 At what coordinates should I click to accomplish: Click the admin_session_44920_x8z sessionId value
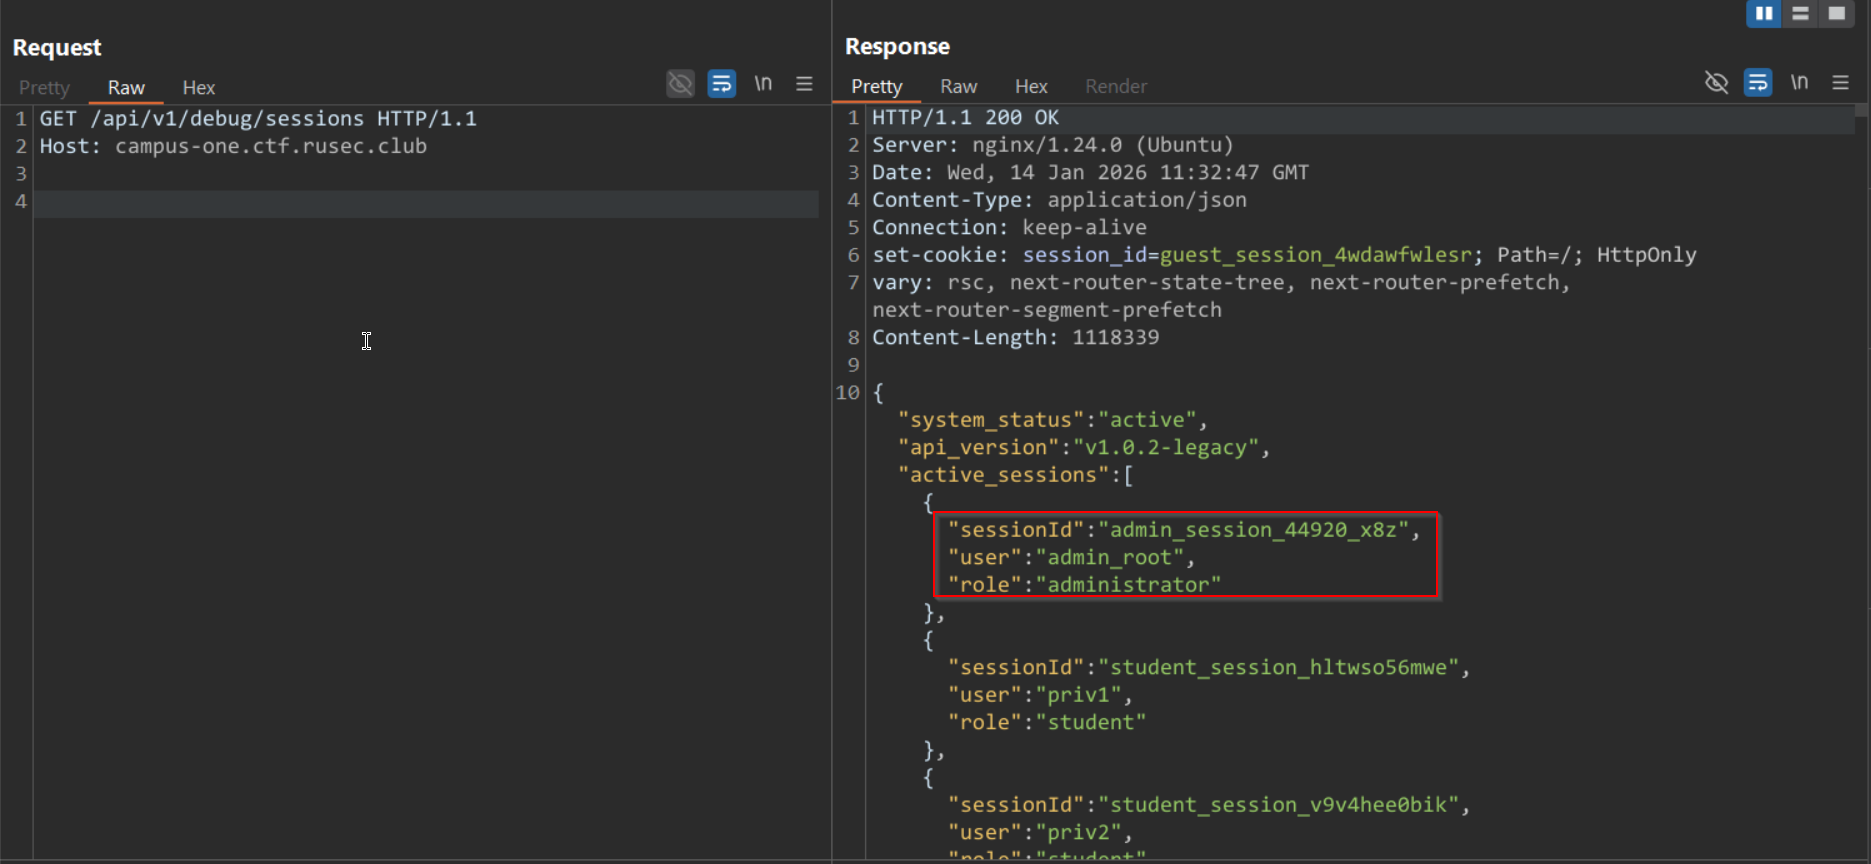[1253, 530]
